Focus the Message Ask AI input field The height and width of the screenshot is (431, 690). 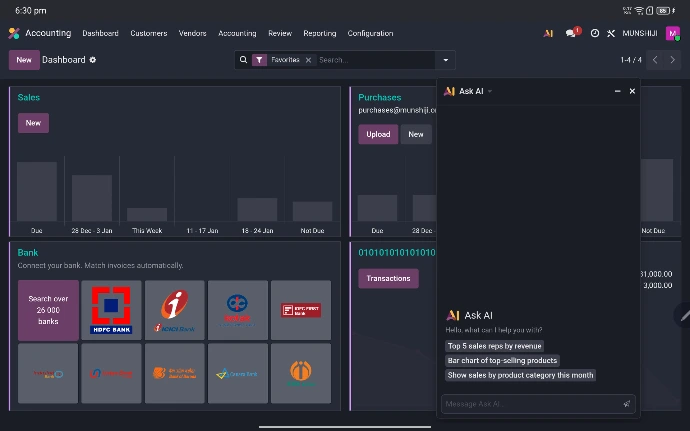pos(530,404)
